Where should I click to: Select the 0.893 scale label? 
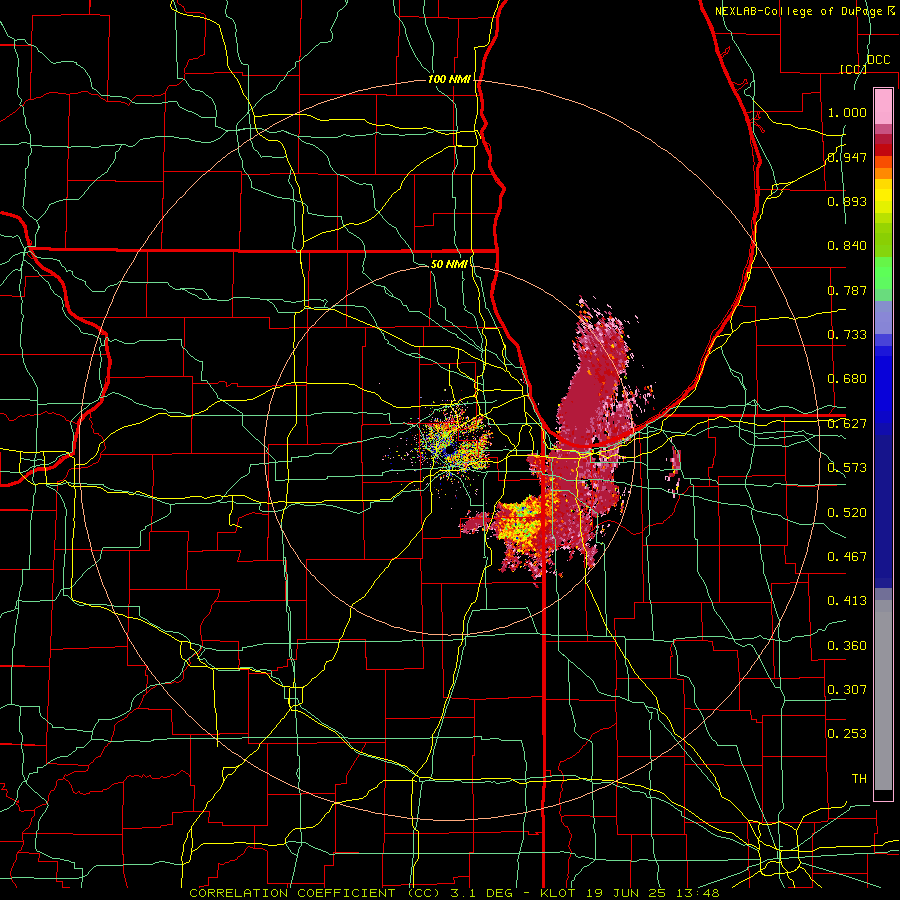[x=847, y=201]
